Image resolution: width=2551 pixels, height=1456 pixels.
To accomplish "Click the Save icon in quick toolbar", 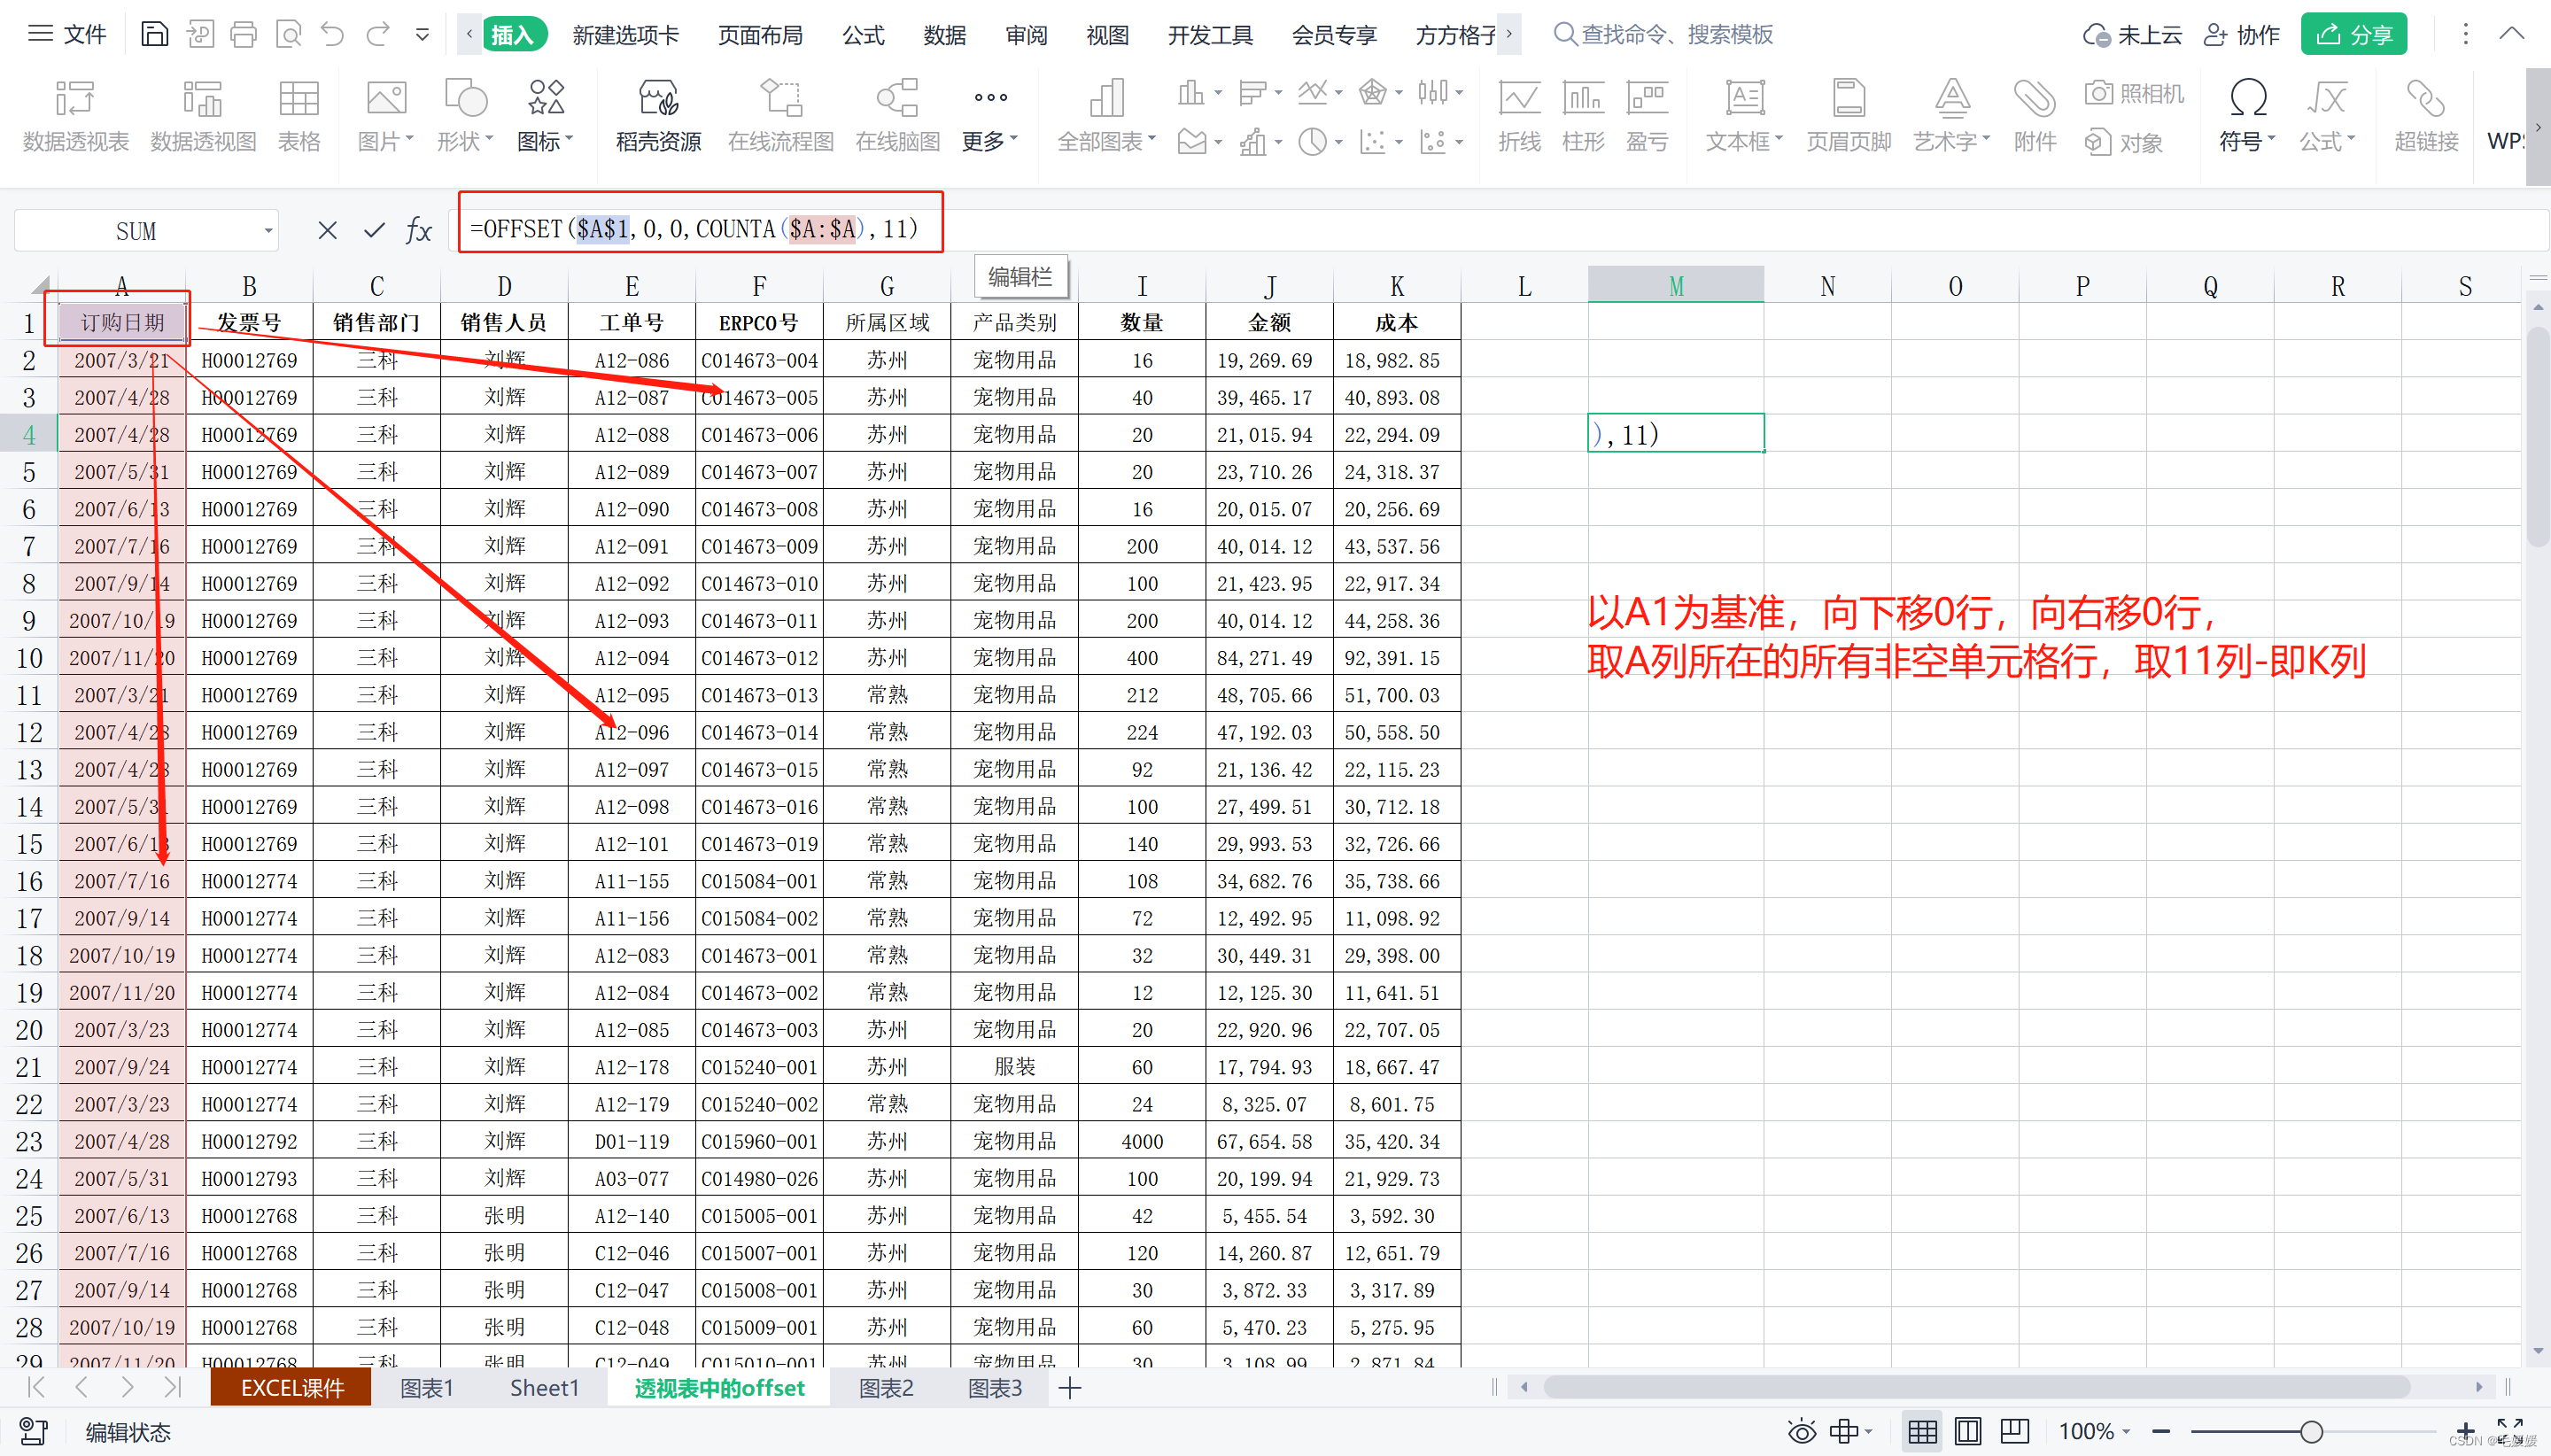I will coord(154,35).
